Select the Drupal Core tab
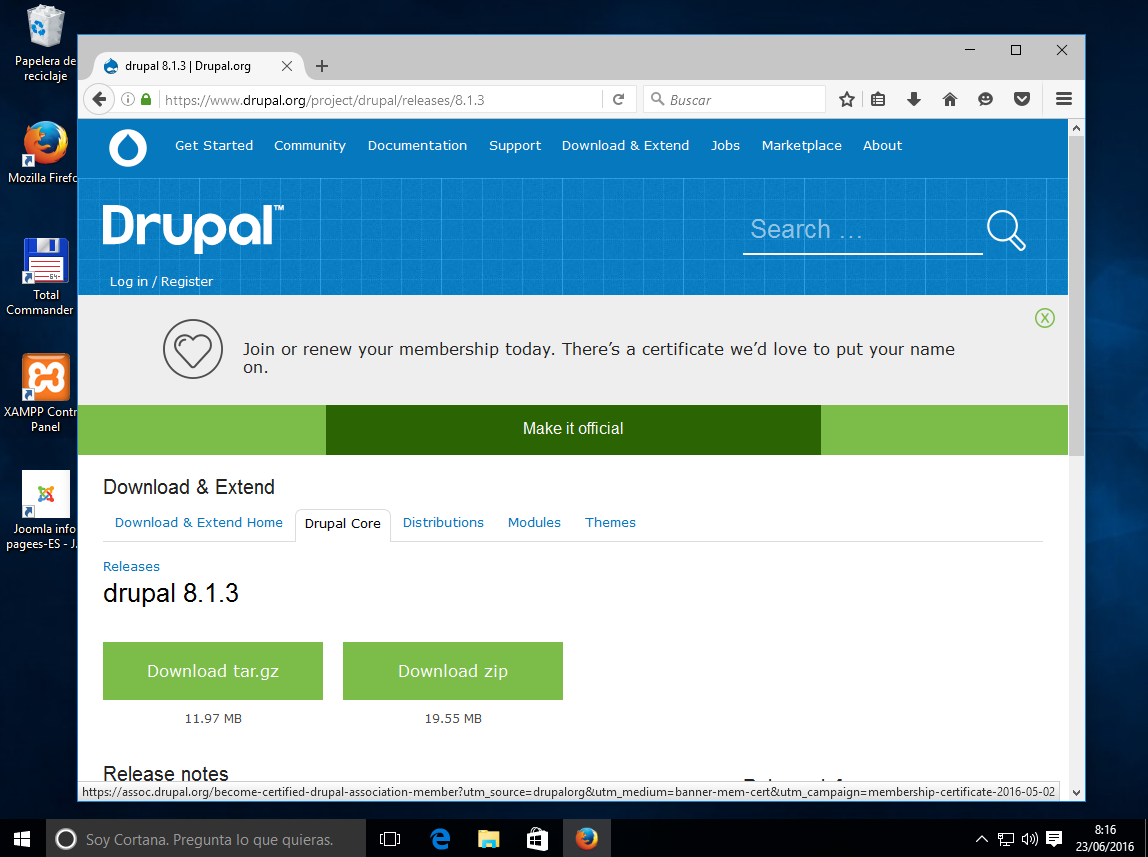1148x857 pixels. [x=343, y=524]
